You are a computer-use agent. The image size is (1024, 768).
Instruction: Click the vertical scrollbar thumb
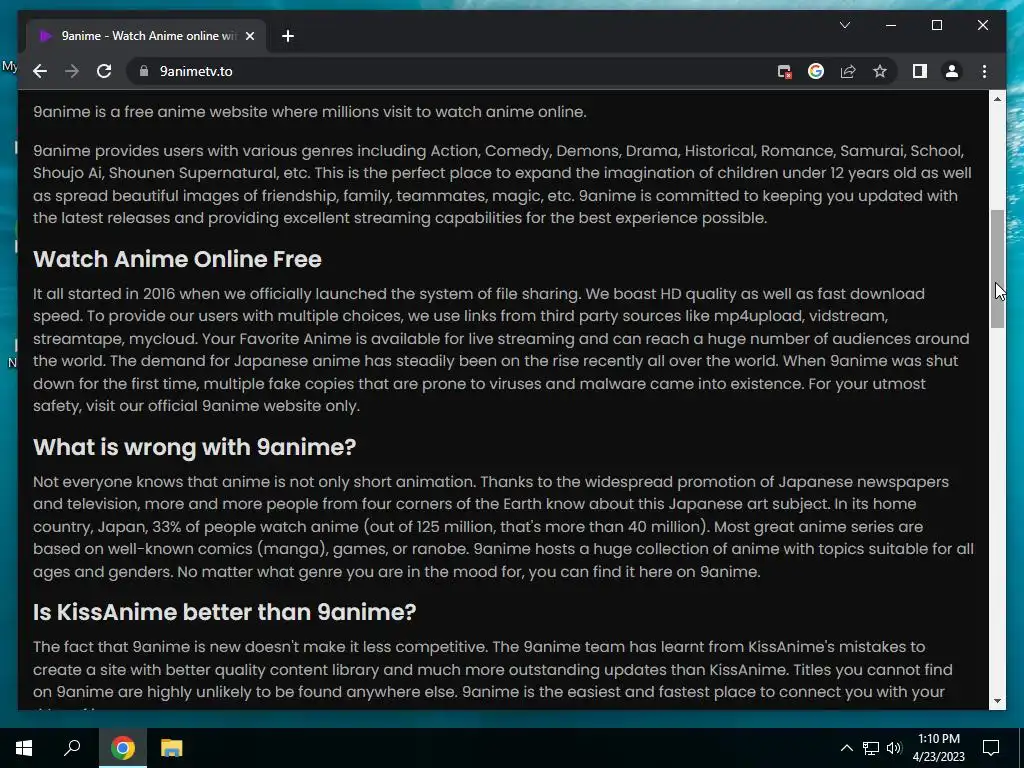tap(997, 268)
